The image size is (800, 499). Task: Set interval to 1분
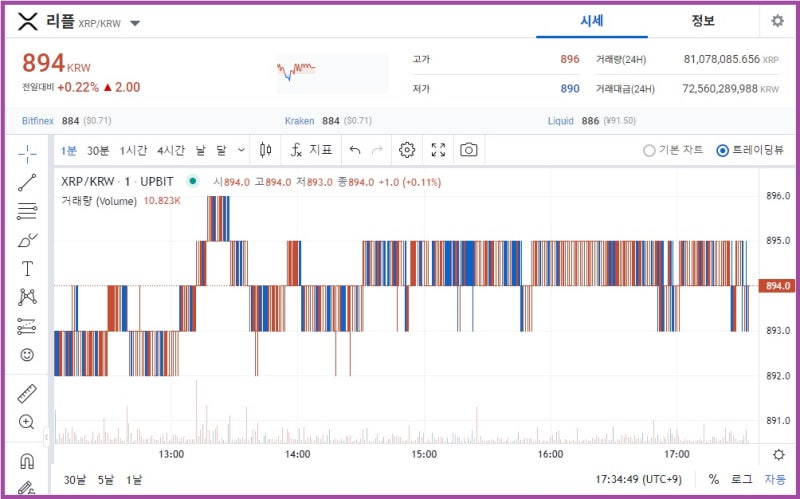click(x=68, y=151)
